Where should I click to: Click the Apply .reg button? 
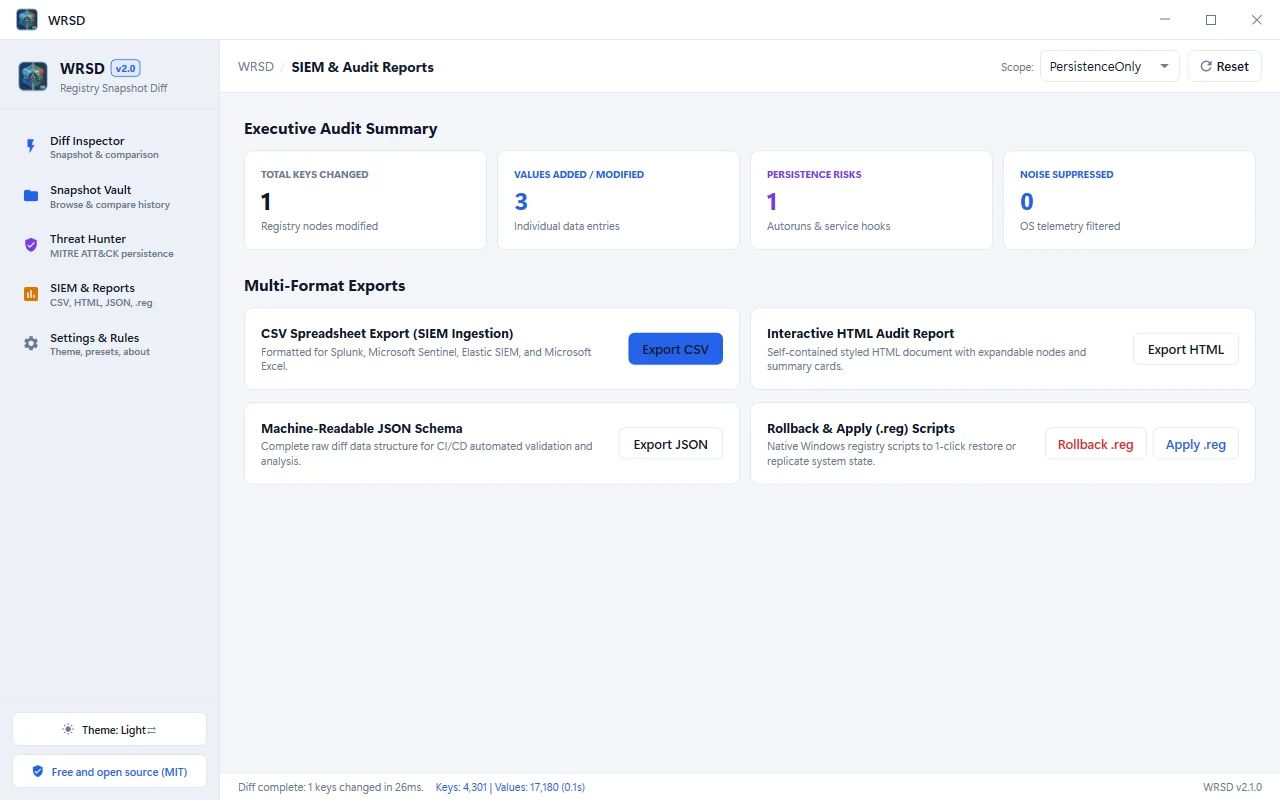tap(1196, 444)
